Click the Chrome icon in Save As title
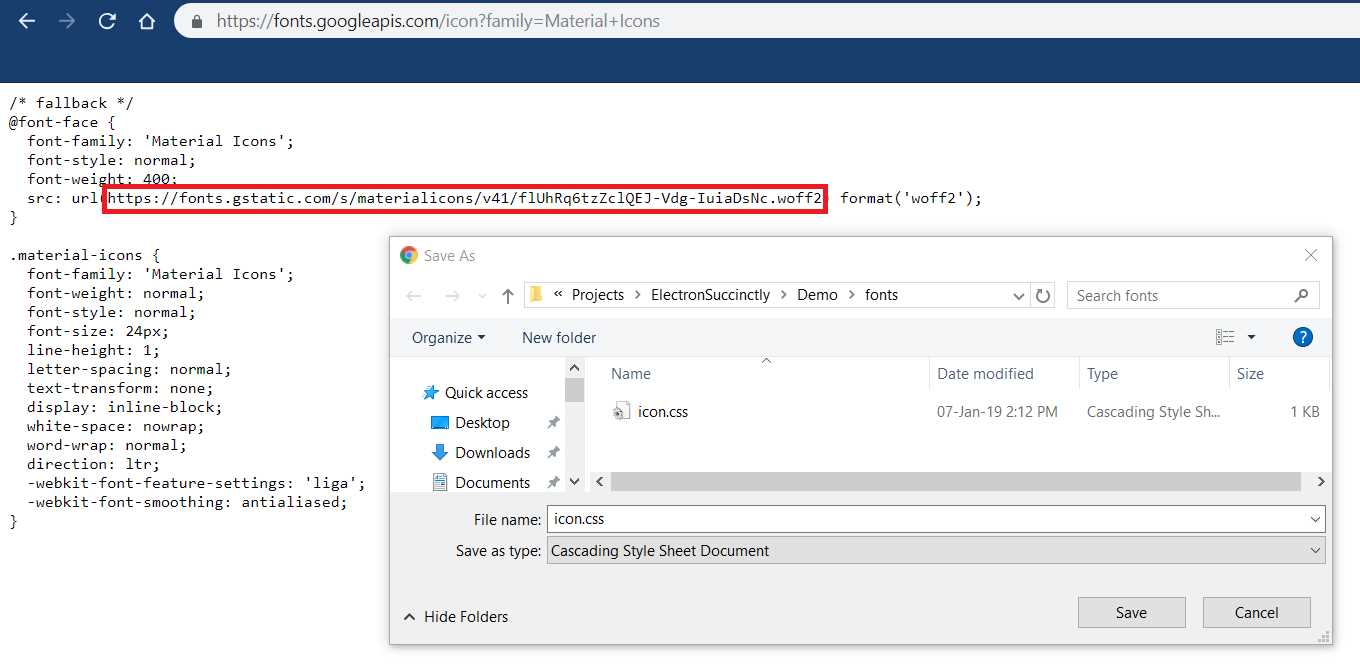Viewport: 1360px width, 665px height. (x=408, y=255)
